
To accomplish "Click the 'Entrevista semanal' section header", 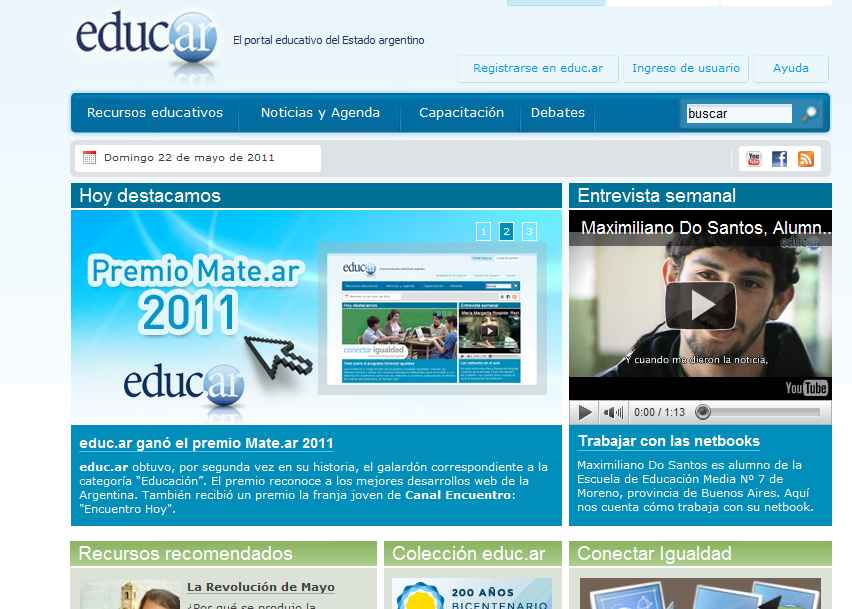I will (x=700, y=196).
